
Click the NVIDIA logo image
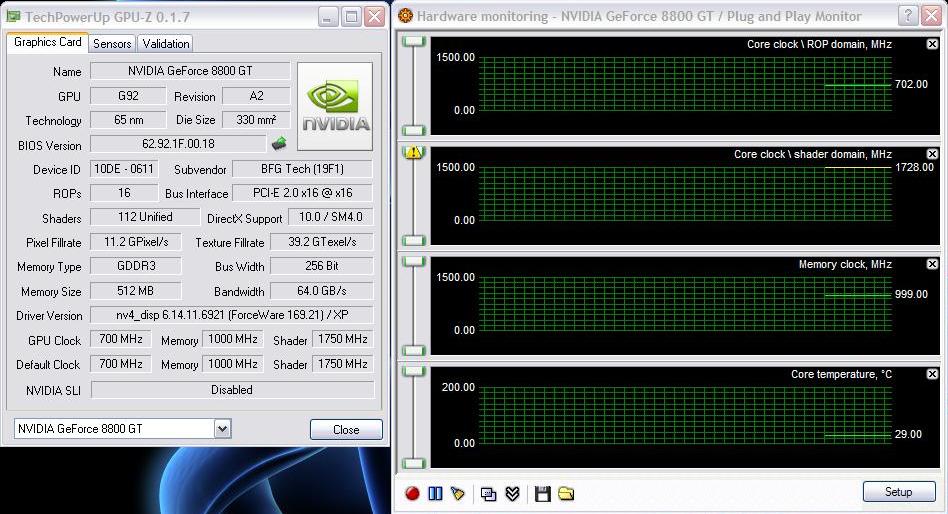[x=335, y=107]
